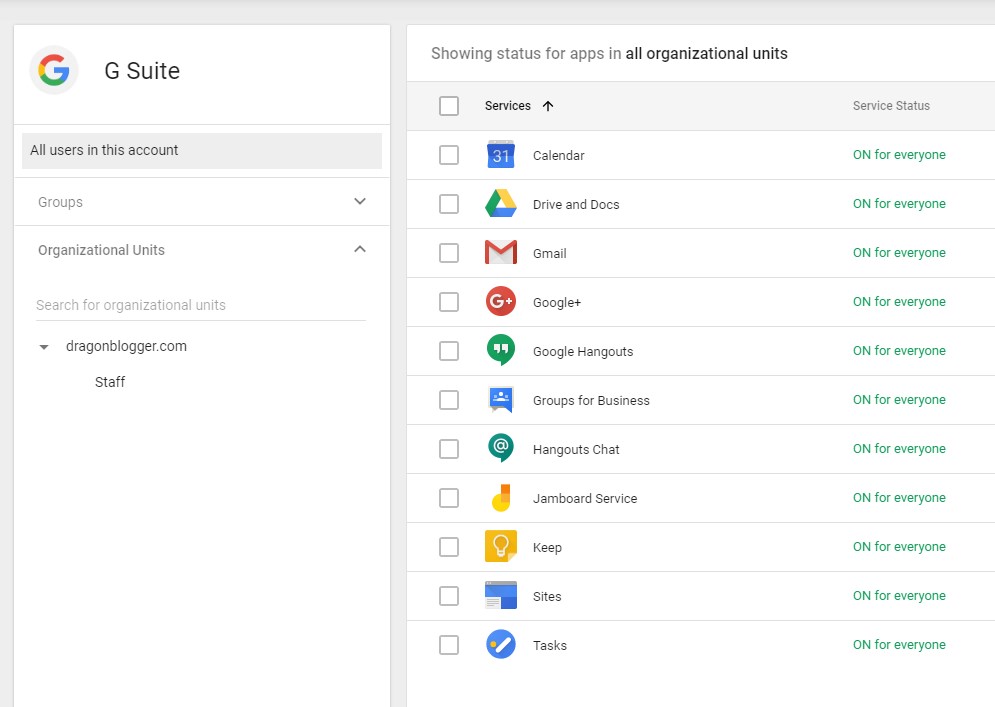Click the Groups for Business icon
The width and height of the screenshot is (995, 707).
point(501,399)
